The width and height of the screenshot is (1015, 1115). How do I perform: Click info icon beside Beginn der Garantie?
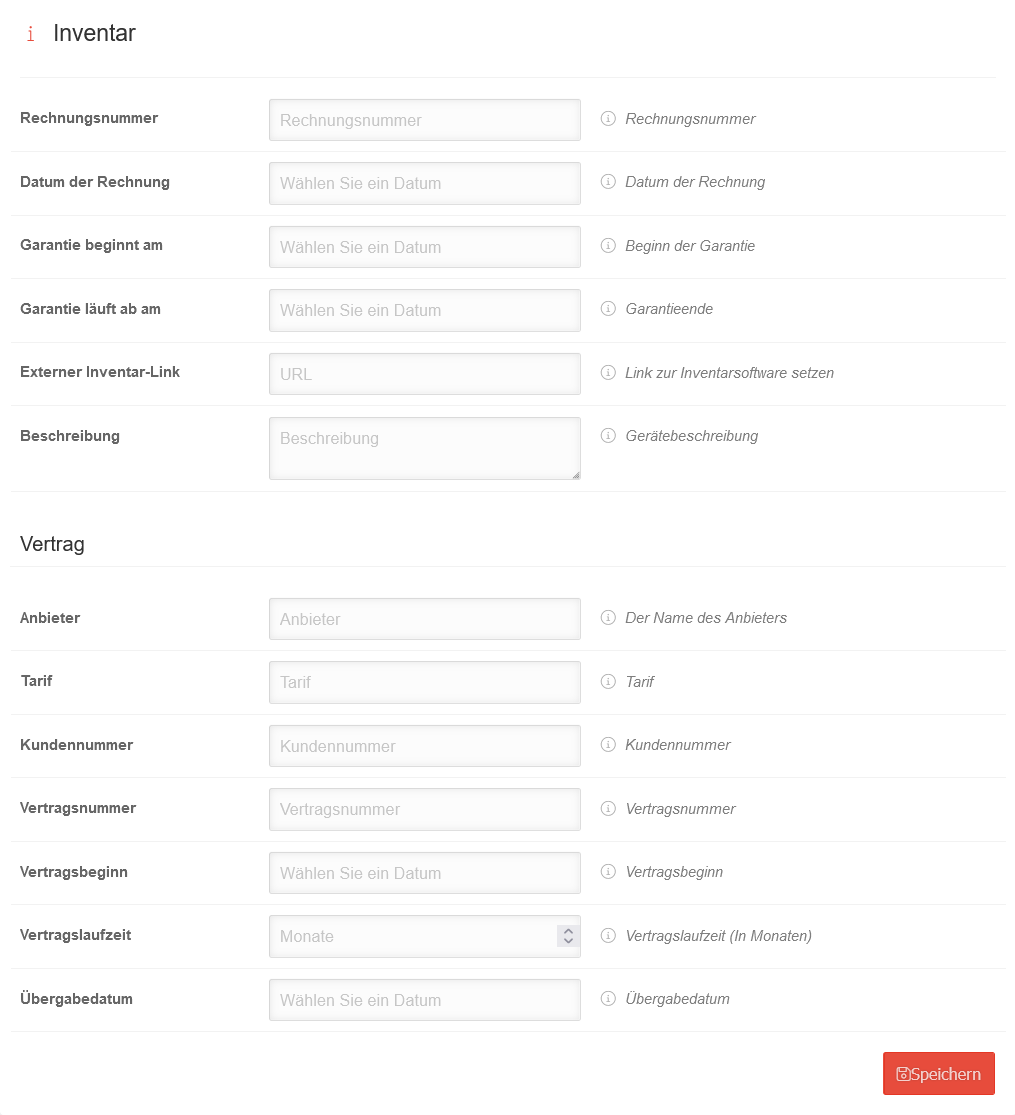click(x=608, y=246)
